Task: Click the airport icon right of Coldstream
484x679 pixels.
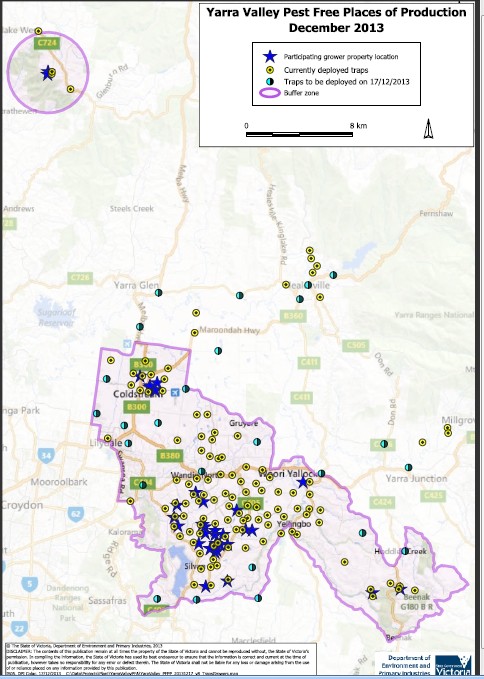Action: pyautogui.click(x=174, y=392)
